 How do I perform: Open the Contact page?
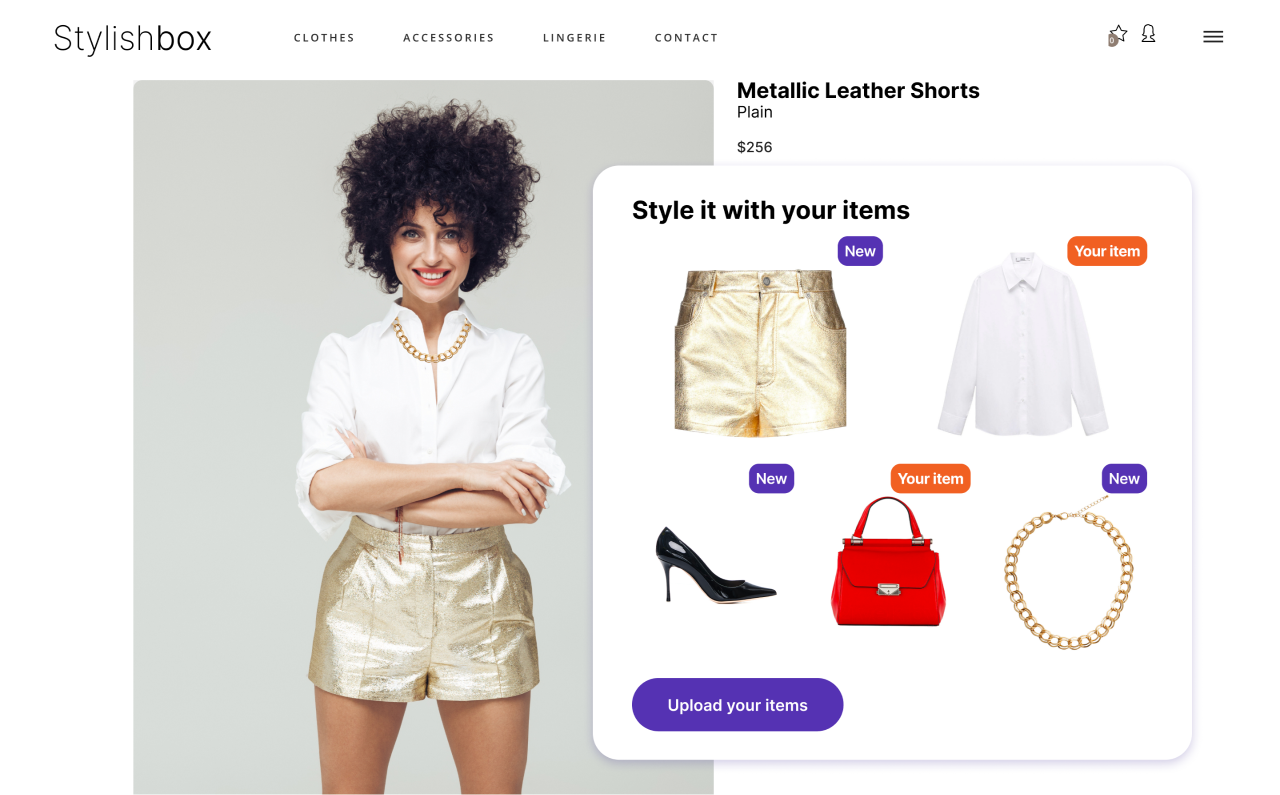(x=686, y=38)
